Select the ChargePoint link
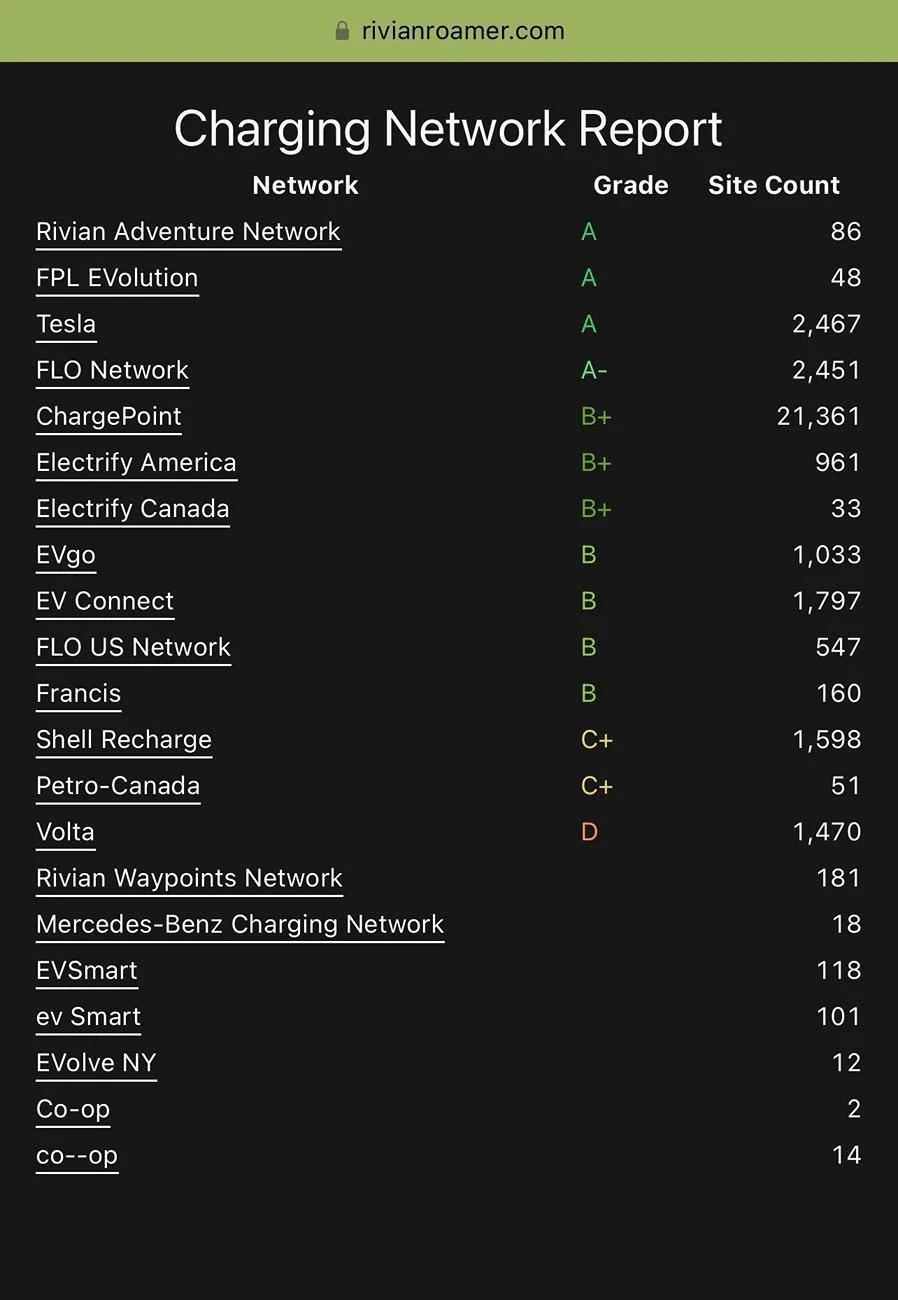Screen dimensions: 898x1300 109,416
